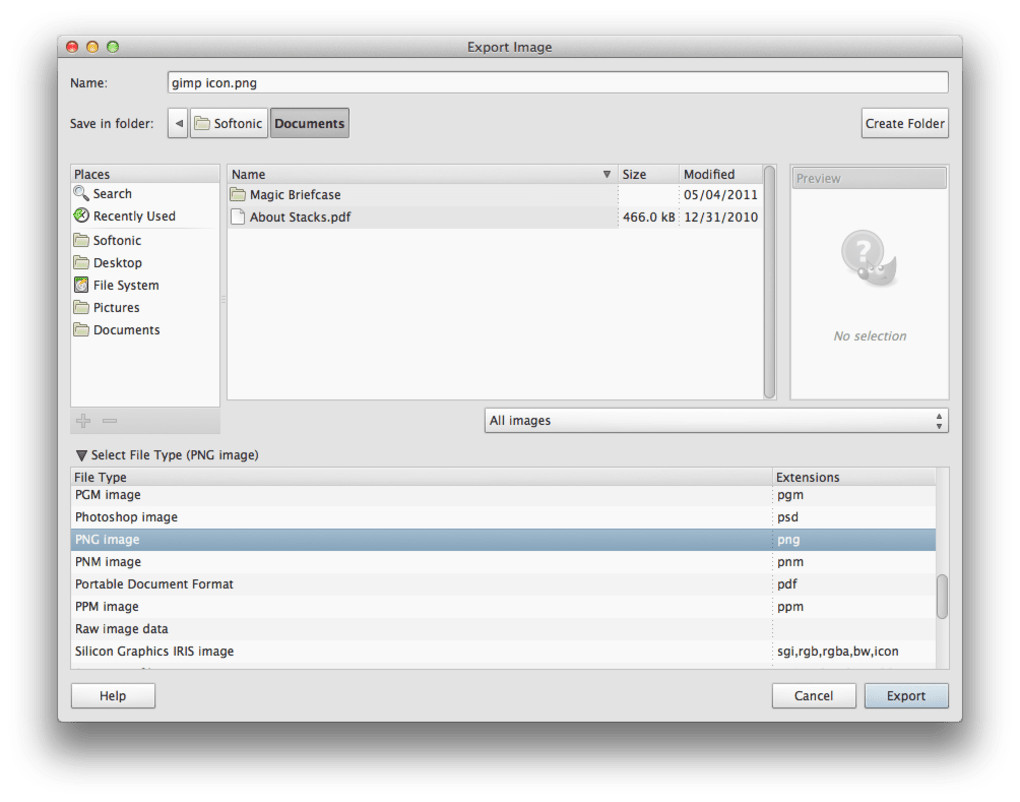Cancel the Export Image dialog
The height and width of the screenshot is (802, 1020).
coord(813,695)
